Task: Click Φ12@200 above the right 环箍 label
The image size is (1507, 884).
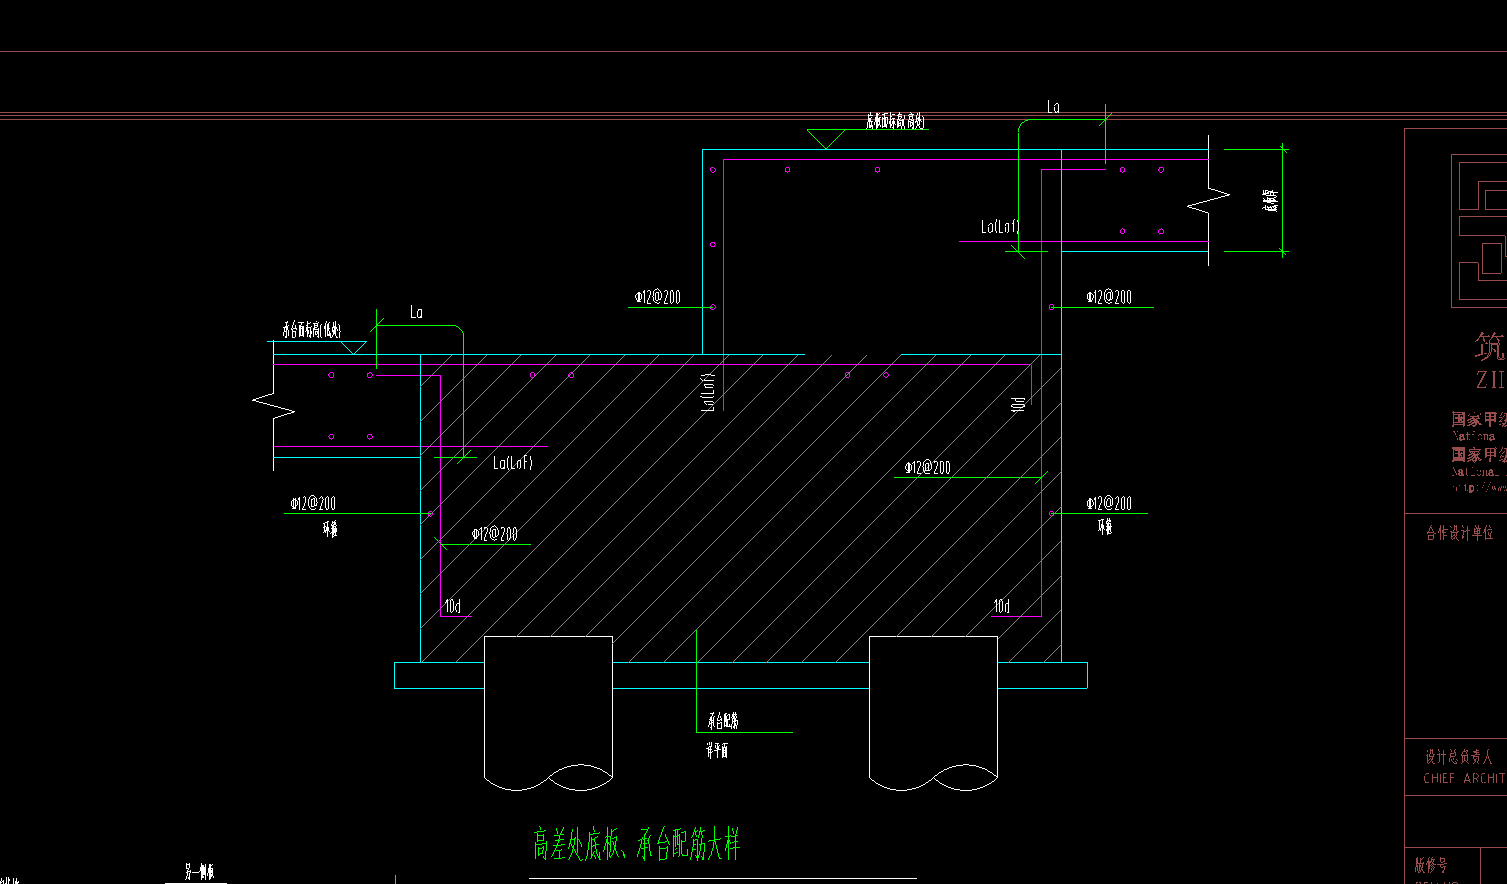Action: coord(1109,503)
